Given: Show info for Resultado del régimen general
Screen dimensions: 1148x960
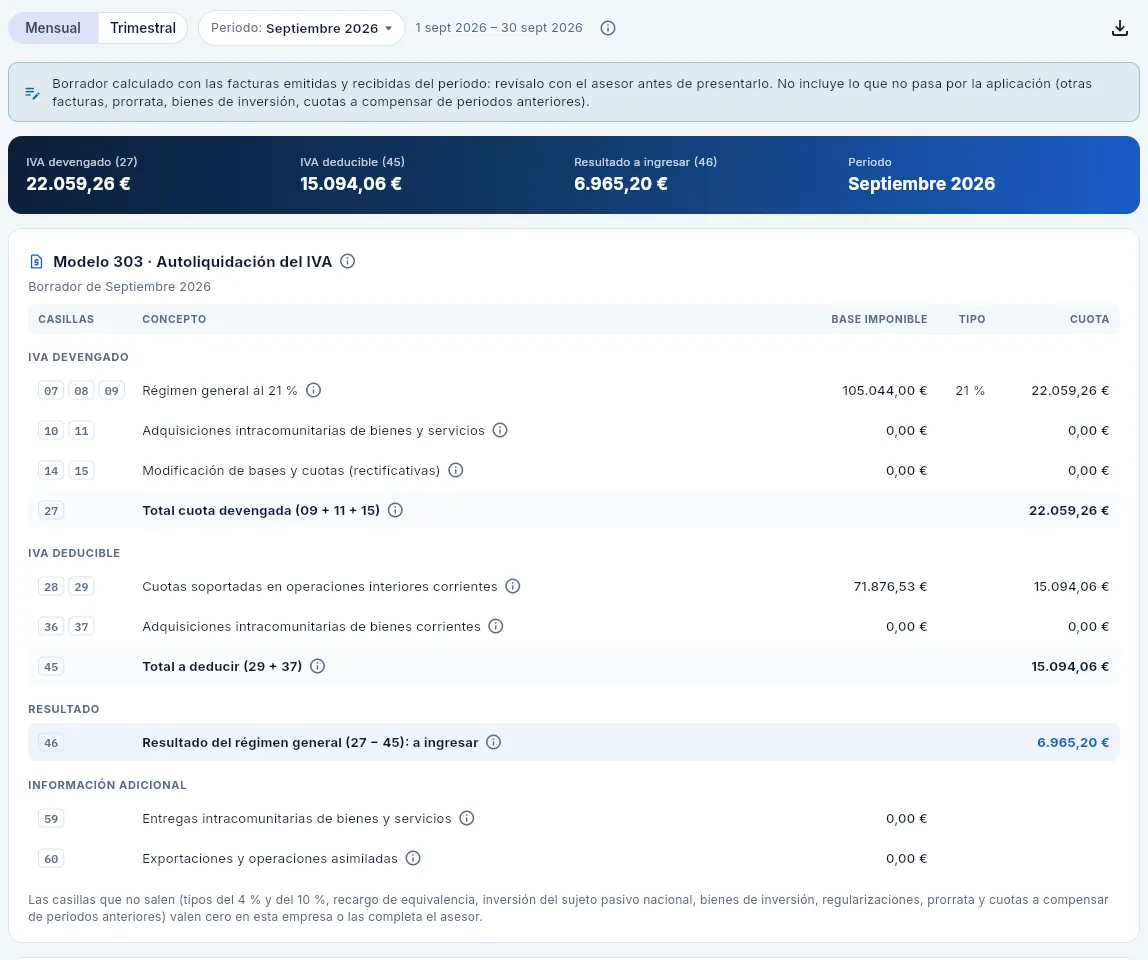Looking at the screenshot, I should click(x=493, y=742).
